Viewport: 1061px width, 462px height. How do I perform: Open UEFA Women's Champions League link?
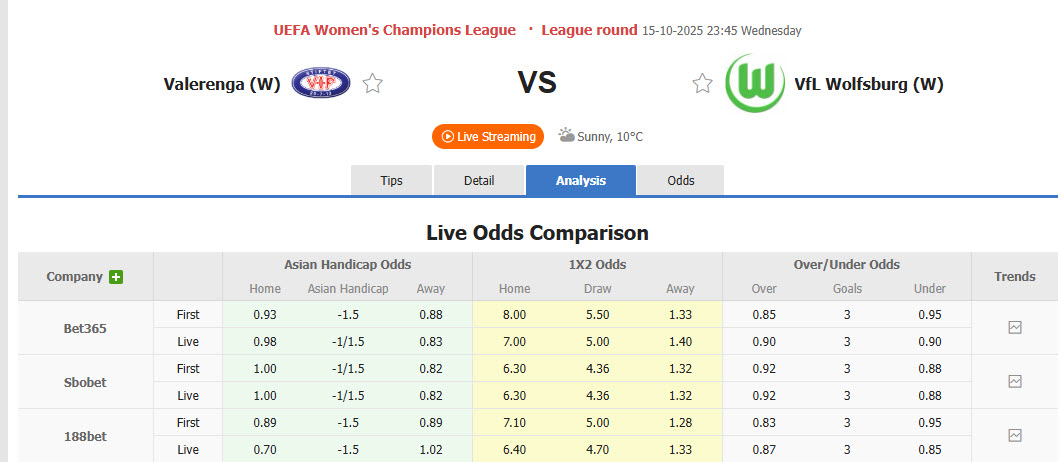click(395, 30)
